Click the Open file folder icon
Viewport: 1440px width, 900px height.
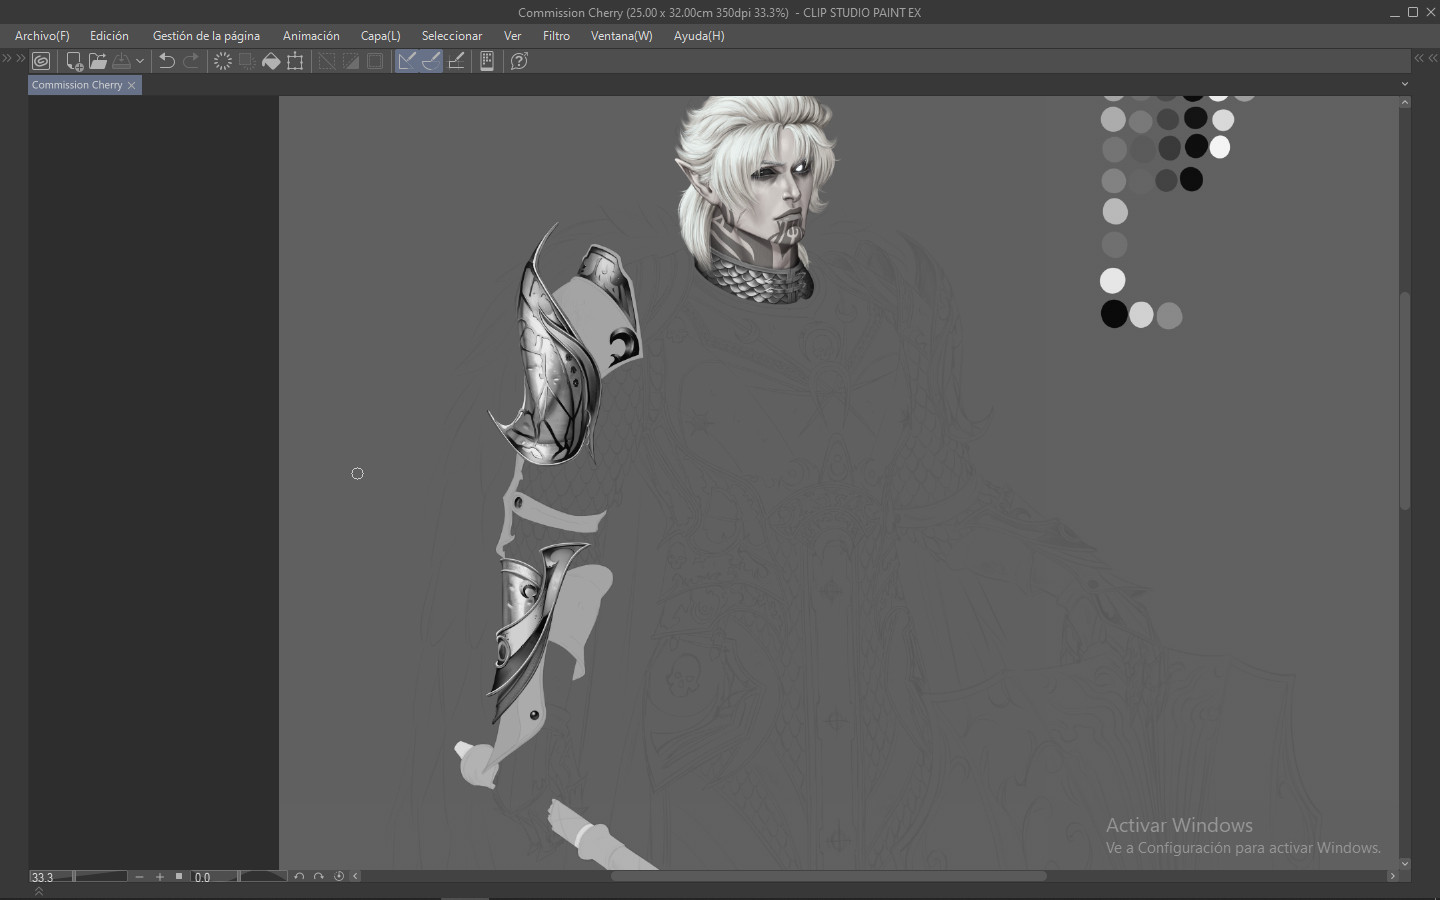tap(98, 61)
